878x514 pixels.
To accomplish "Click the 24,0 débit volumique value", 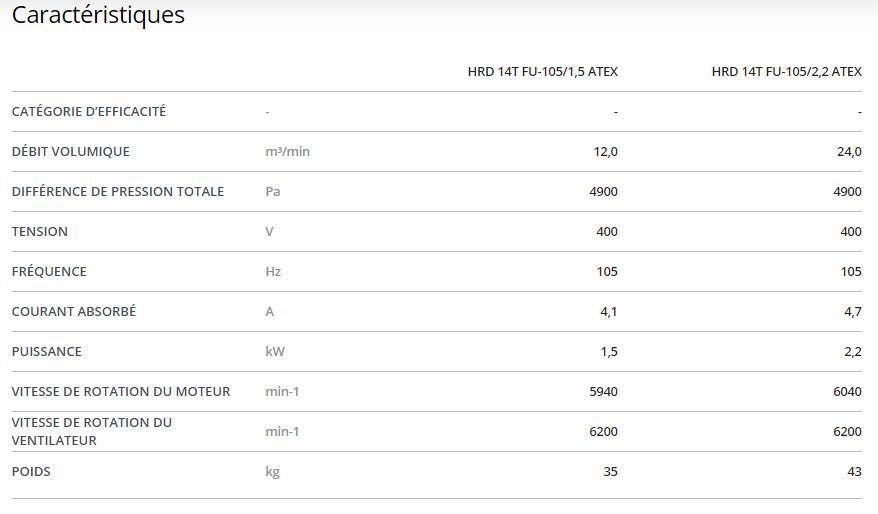I will (x=850, y=152).
